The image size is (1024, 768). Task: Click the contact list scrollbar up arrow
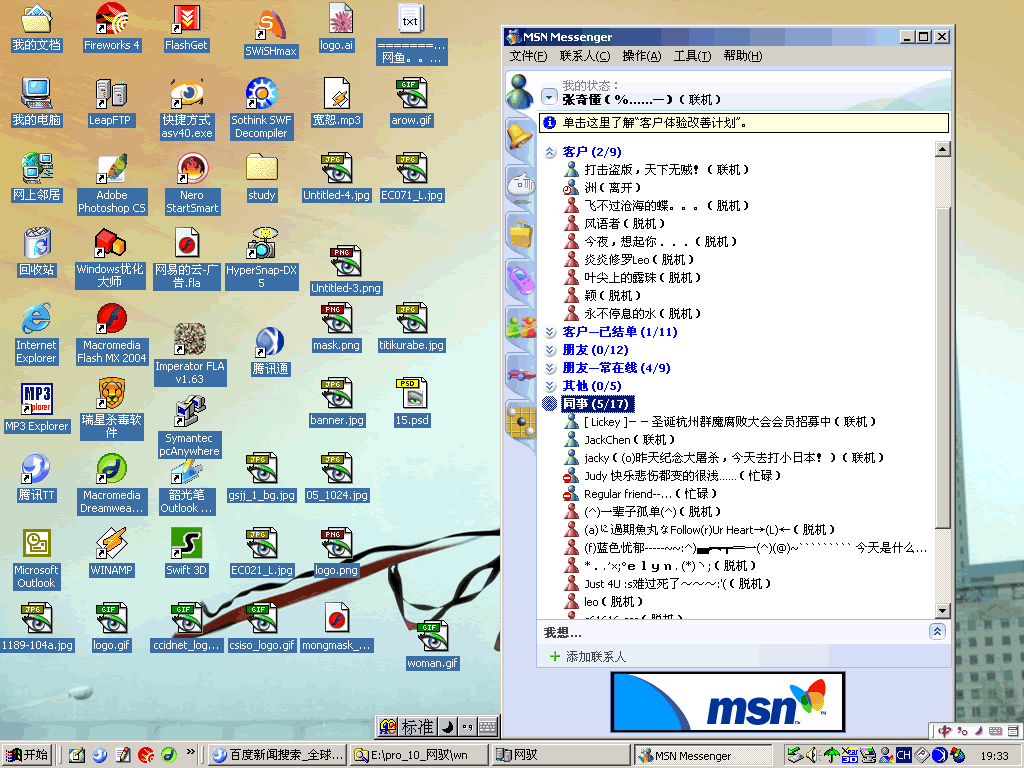pyautogui.click(x=942, y=149)
